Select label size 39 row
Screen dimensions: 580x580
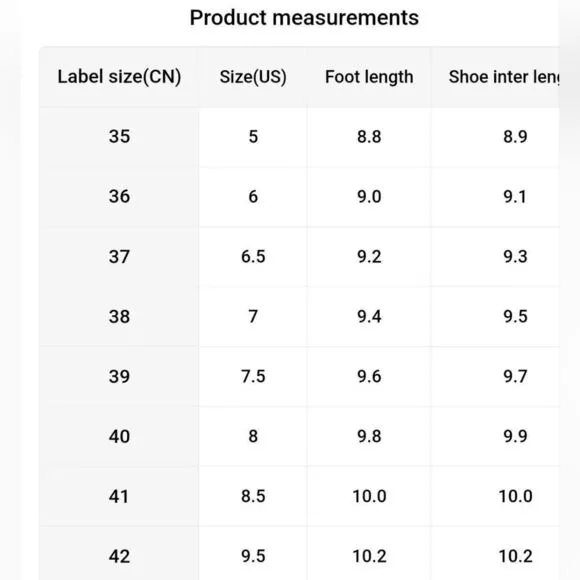[x=299, y=376]
